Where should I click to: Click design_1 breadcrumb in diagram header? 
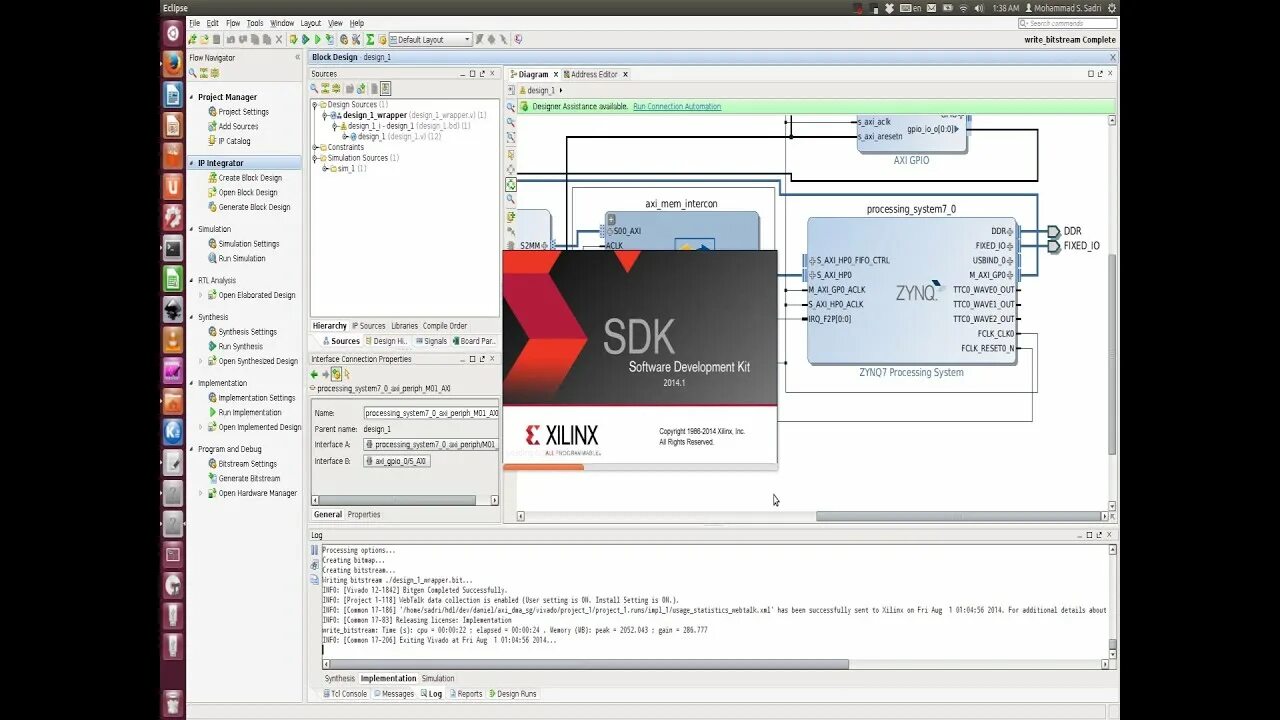(540, 90)
